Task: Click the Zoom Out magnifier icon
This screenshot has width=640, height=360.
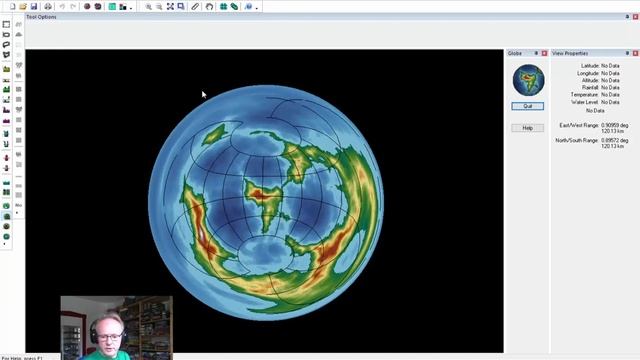Action: 159,7
